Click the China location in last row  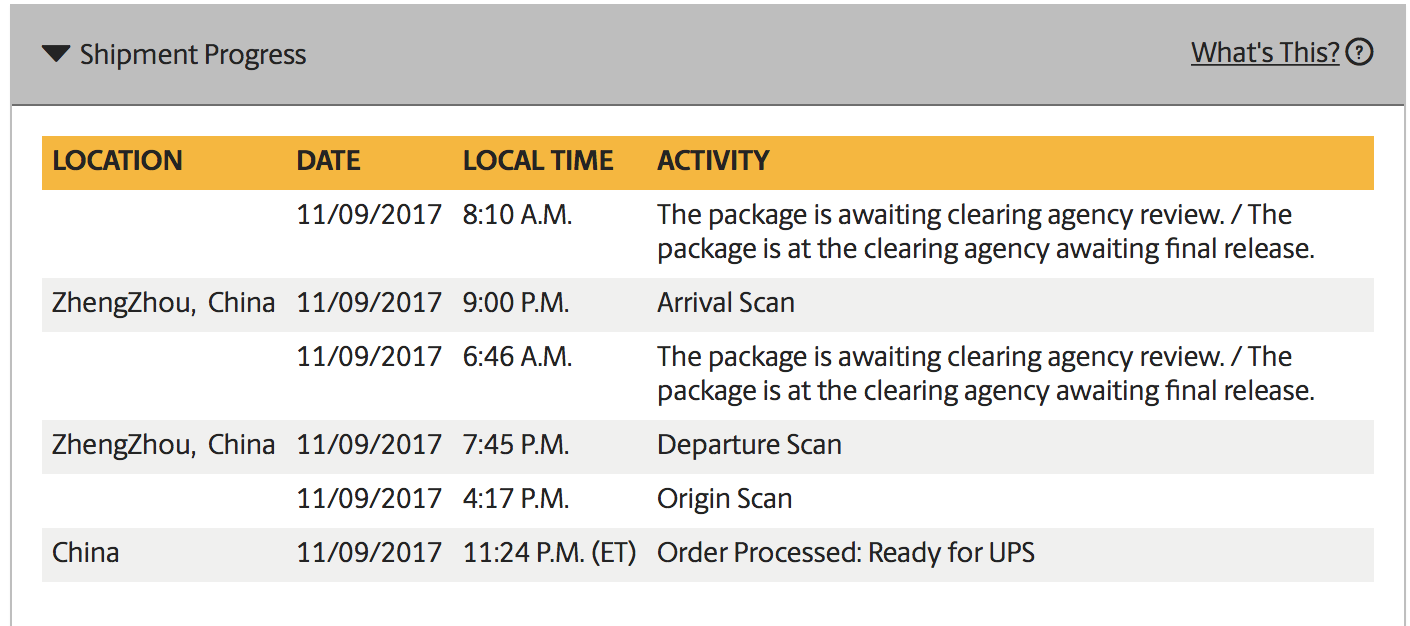click(x=85, y=552)
